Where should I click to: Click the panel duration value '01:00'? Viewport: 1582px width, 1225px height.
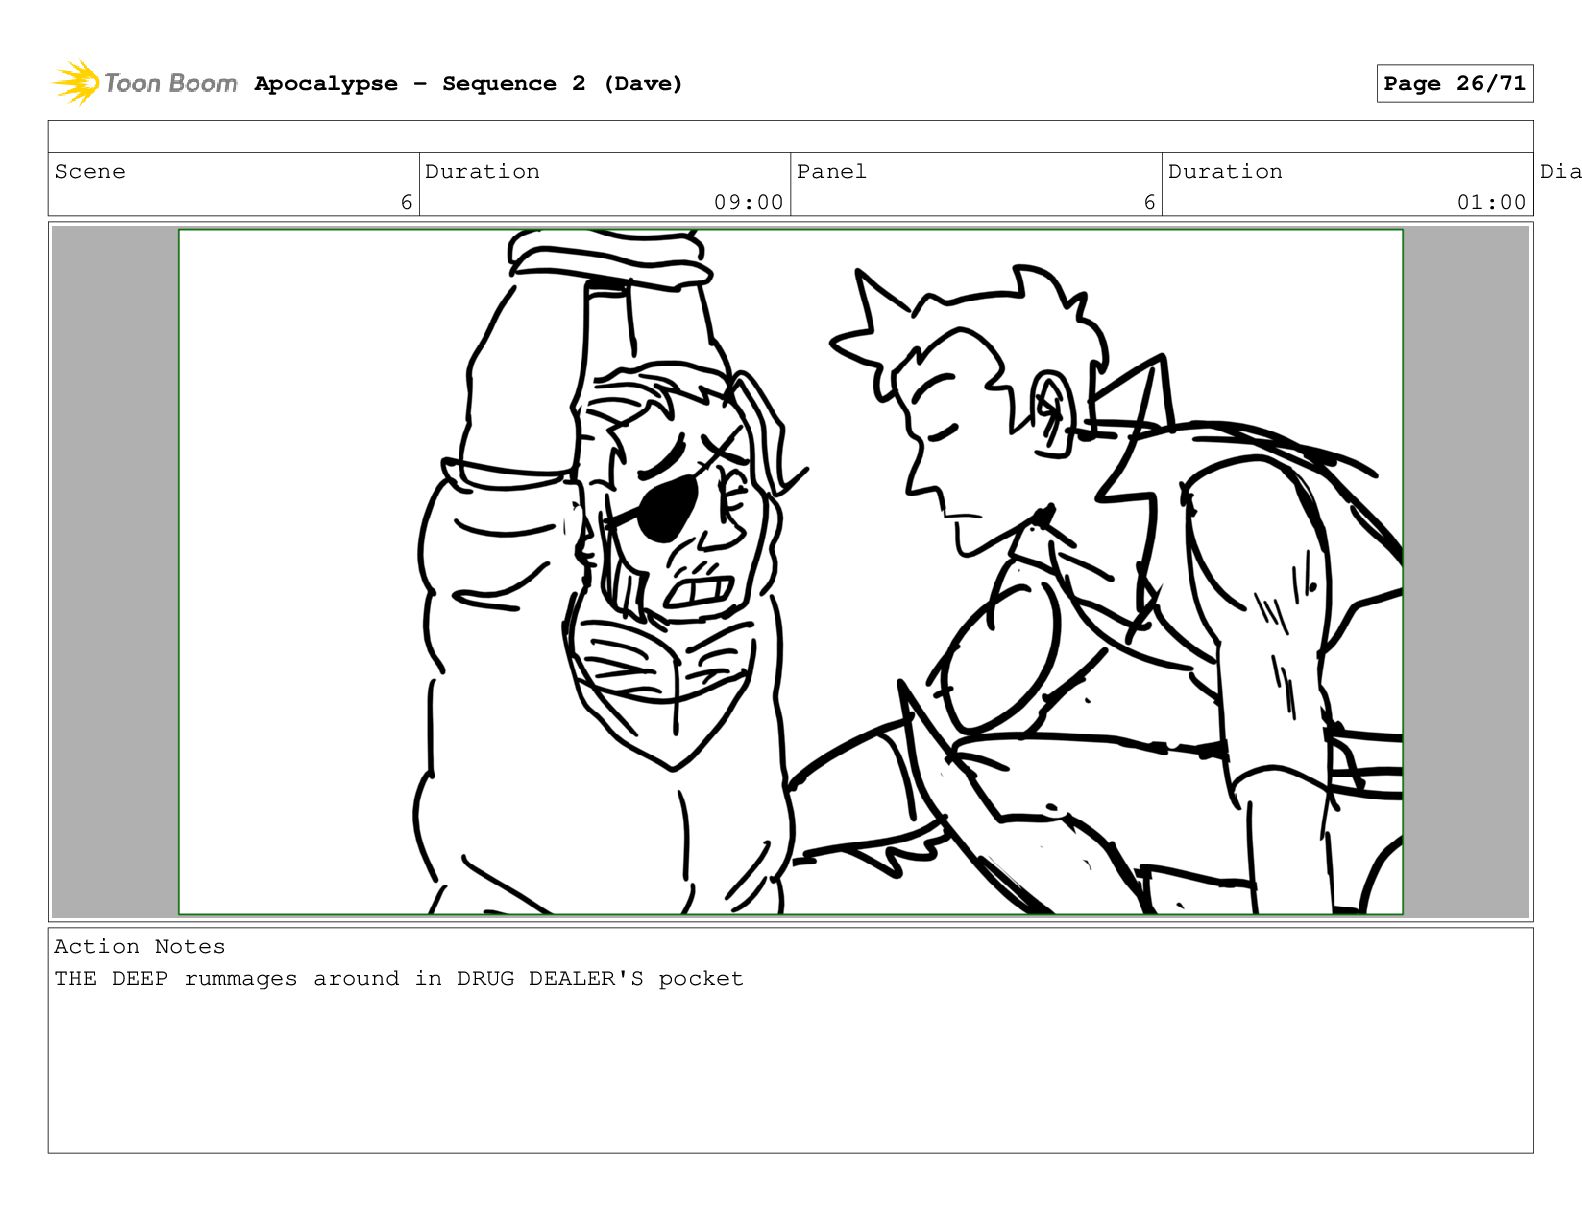coord(1491,202)
